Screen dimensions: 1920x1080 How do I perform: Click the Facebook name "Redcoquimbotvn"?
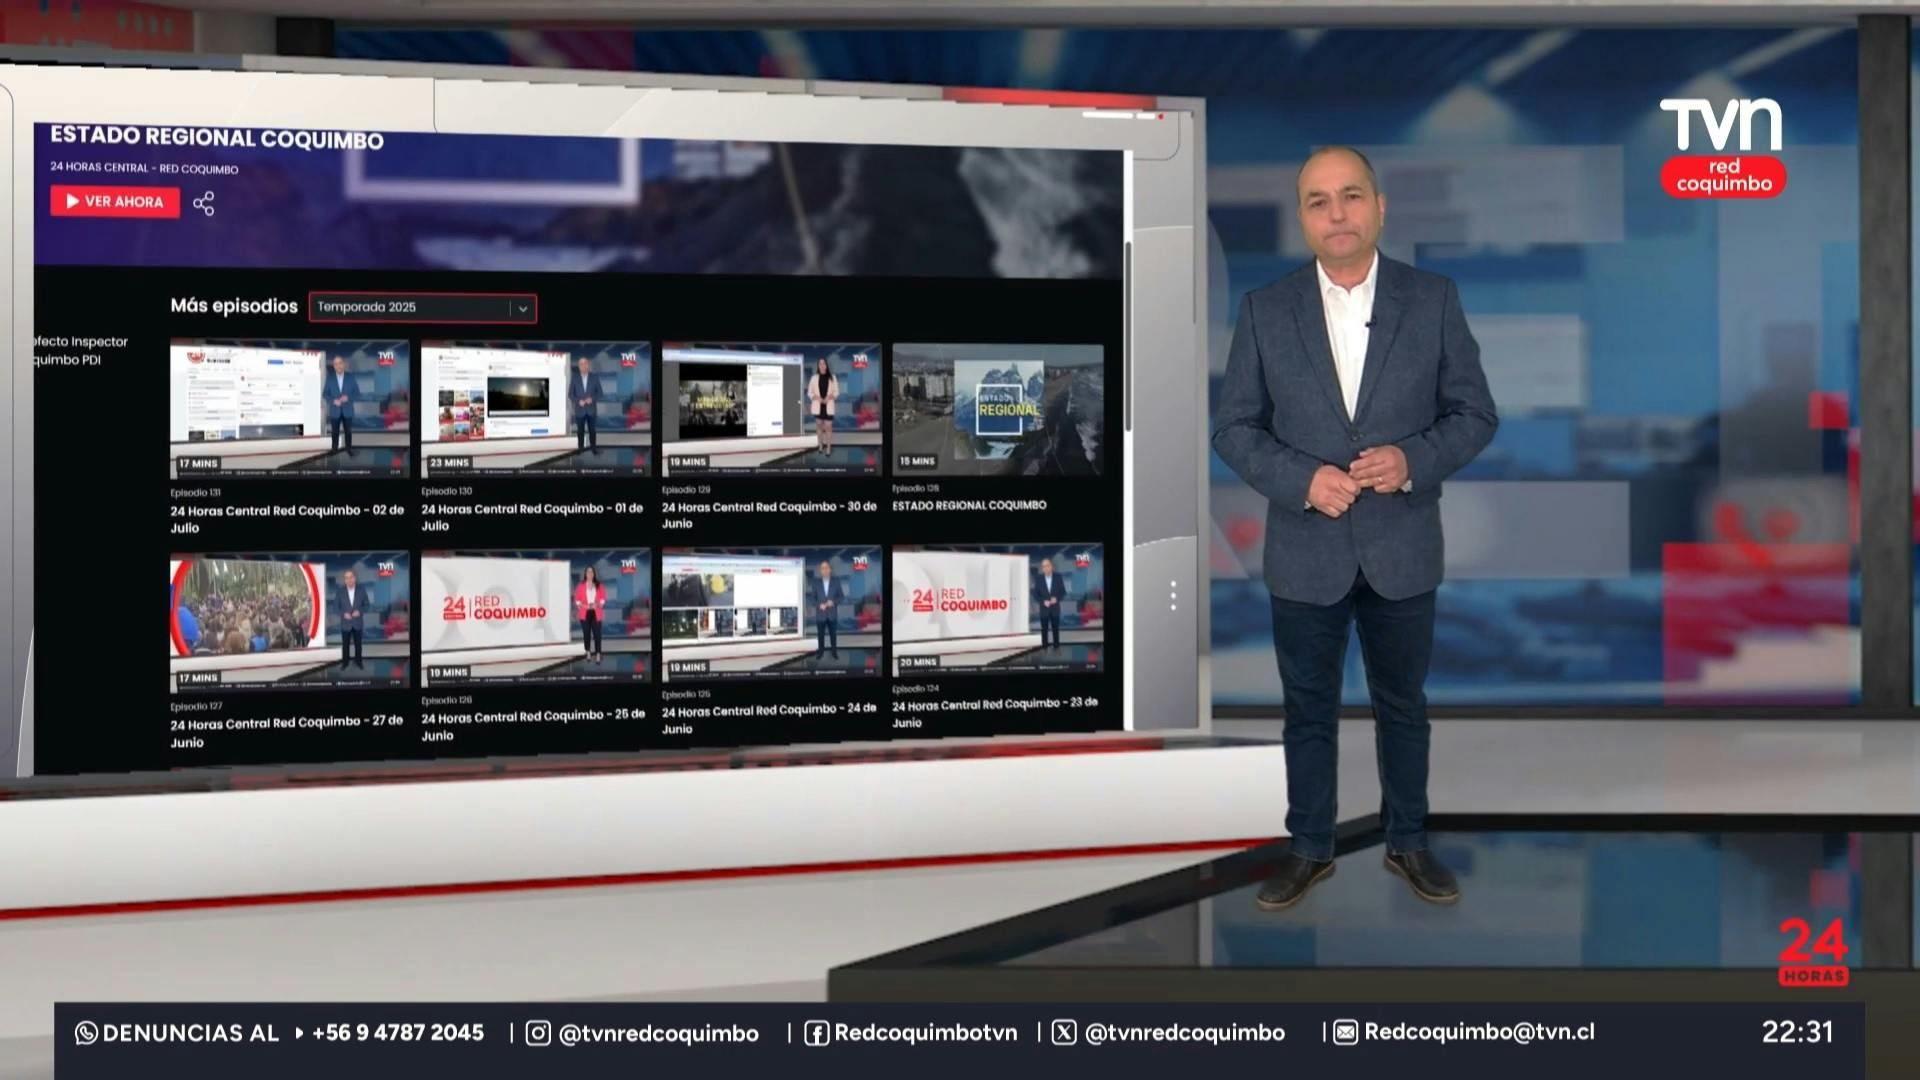tap(926, 1032)
